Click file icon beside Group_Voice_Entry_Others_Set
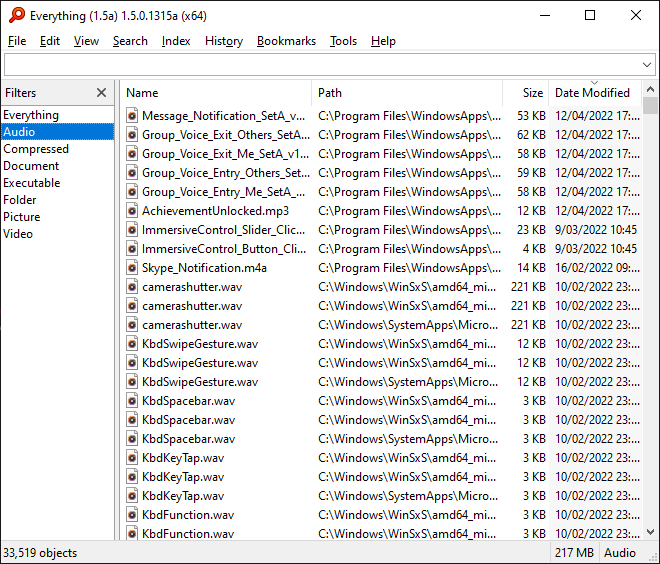660x564 pixels. point(132,173)
